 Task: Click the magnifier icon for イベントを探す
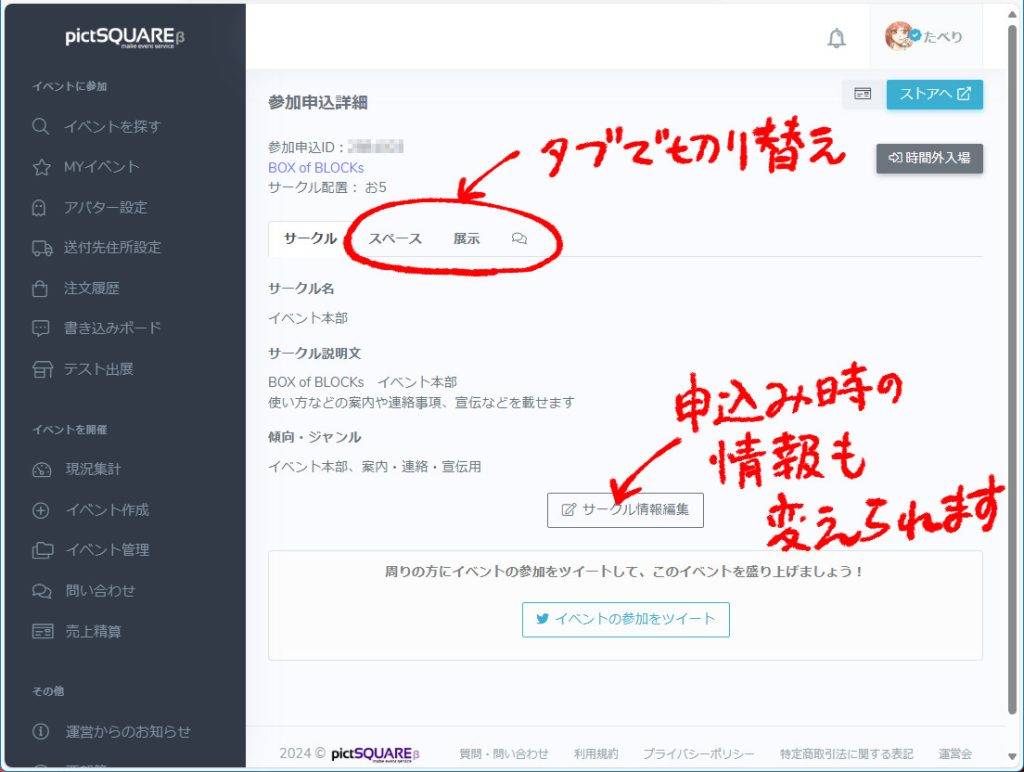coord(41,127)
